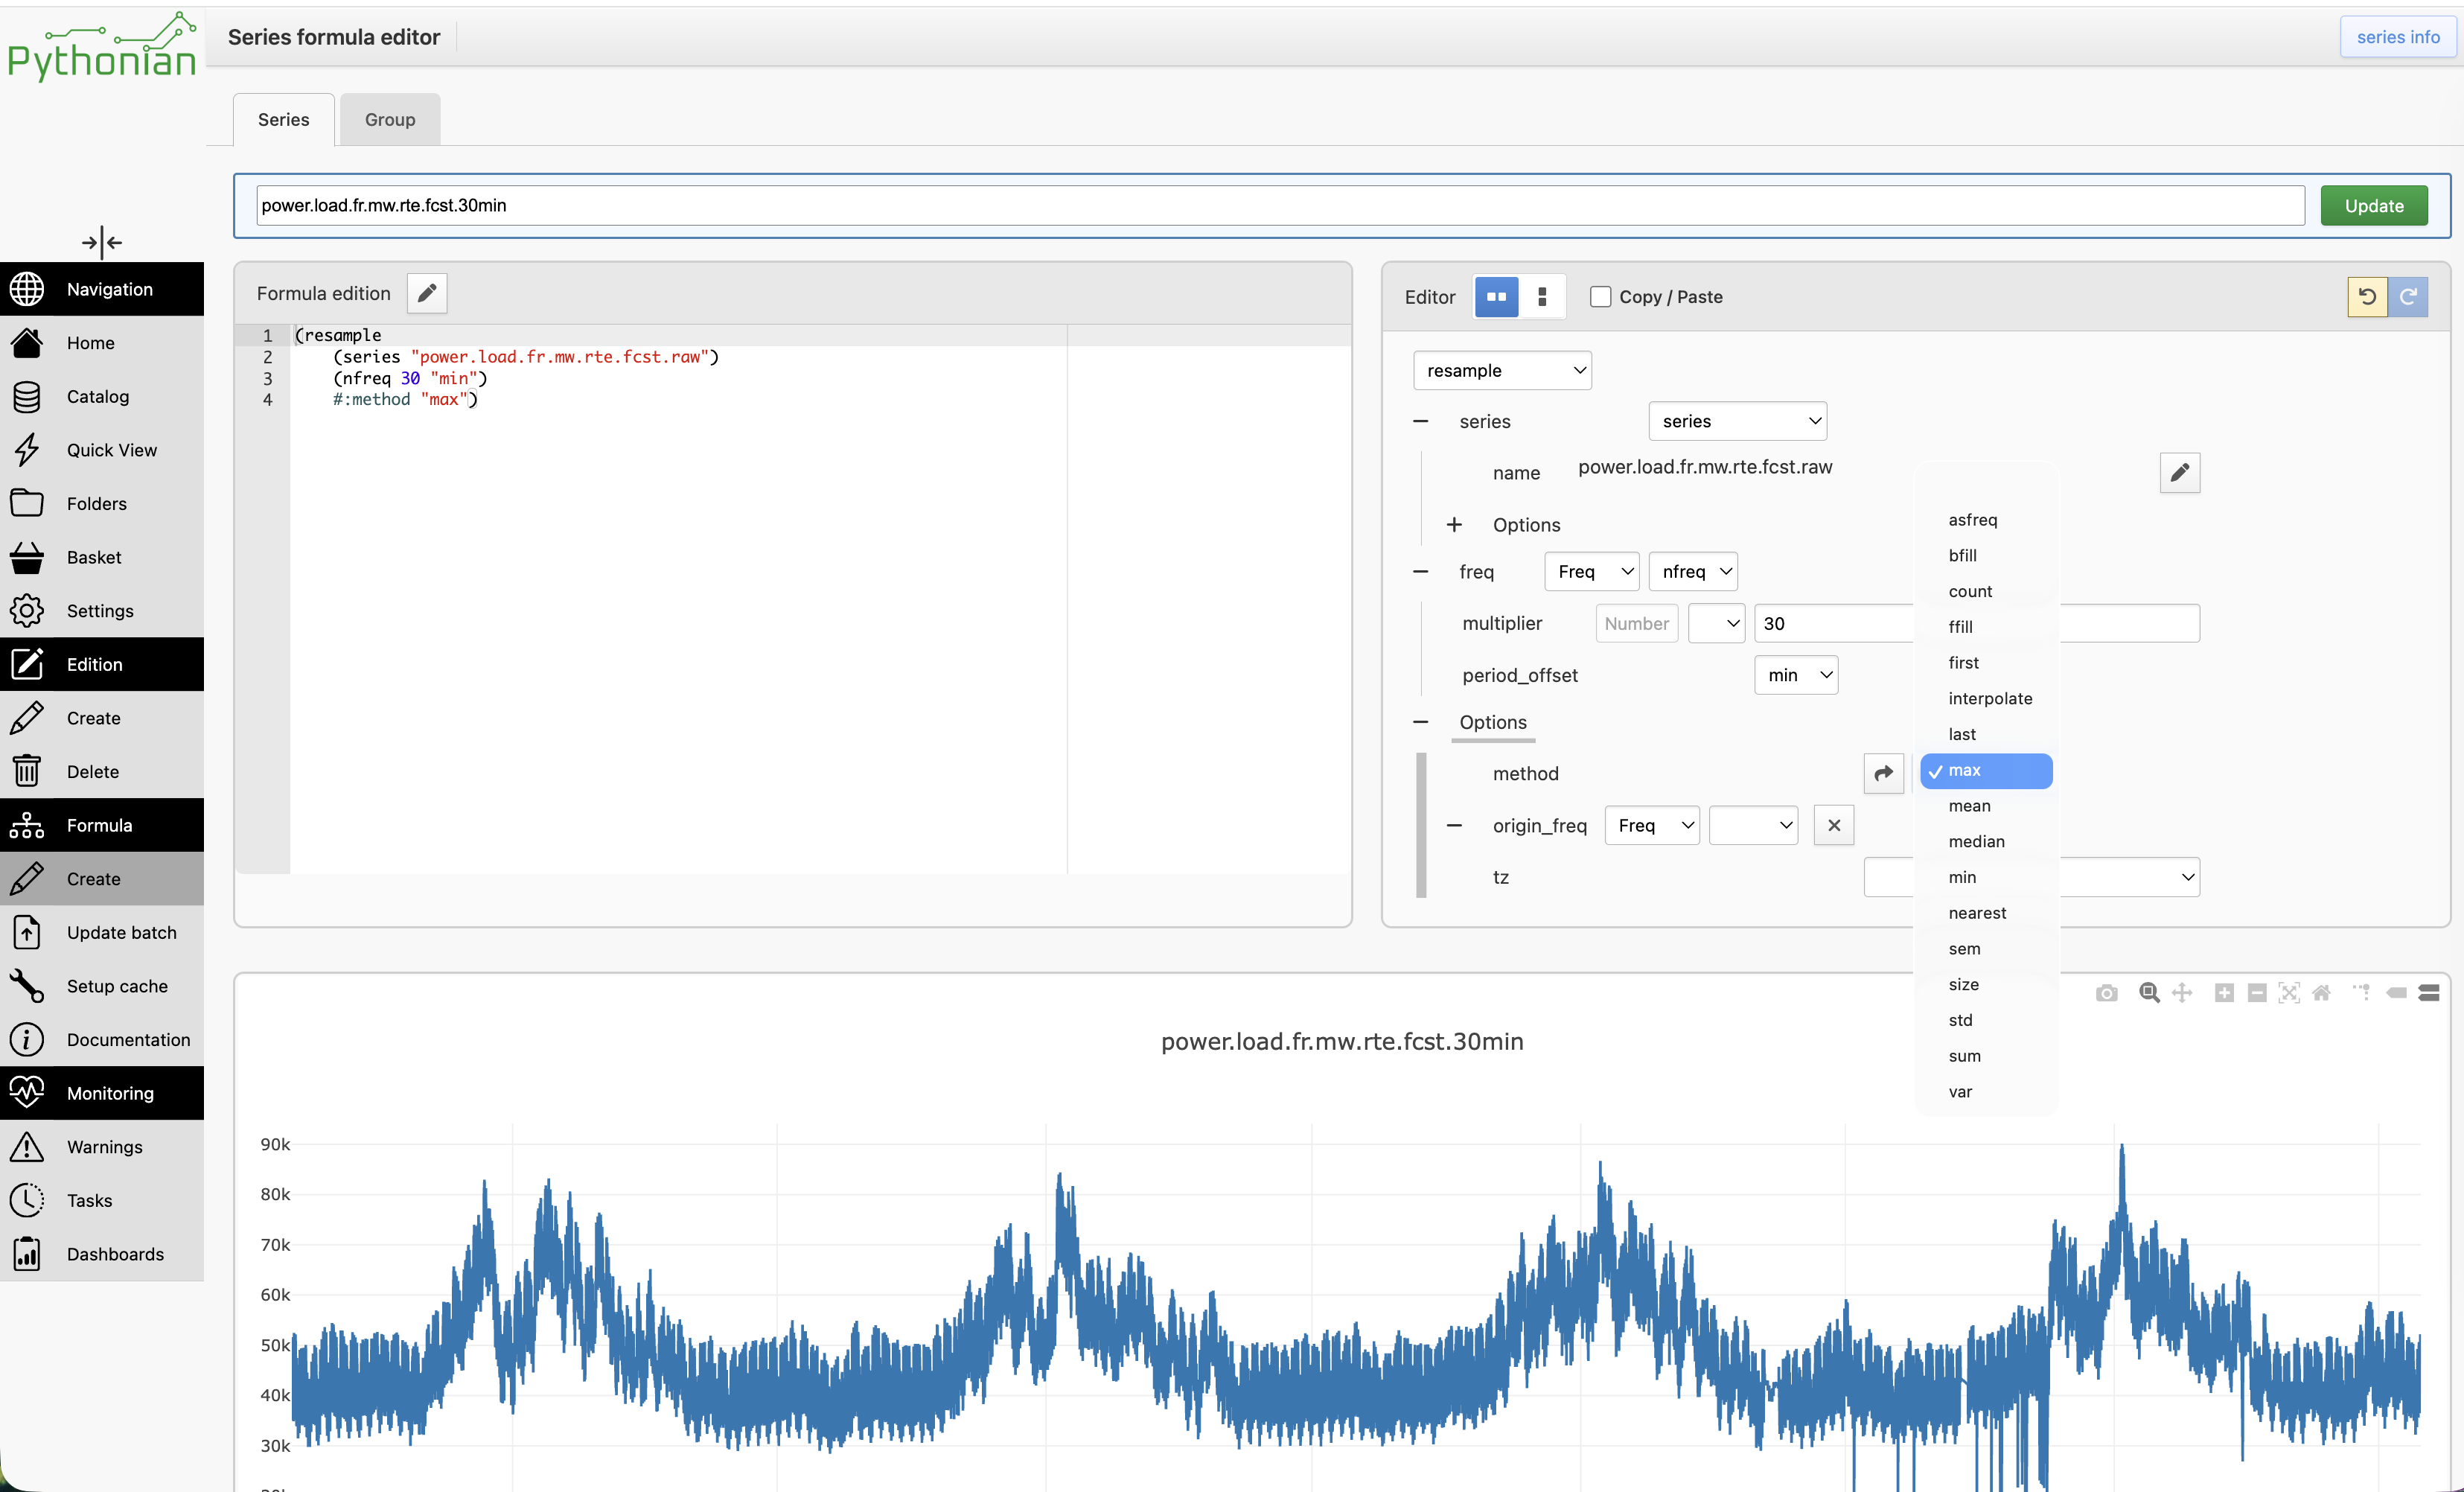Choose interpolate from method list

click(1986, 699)
